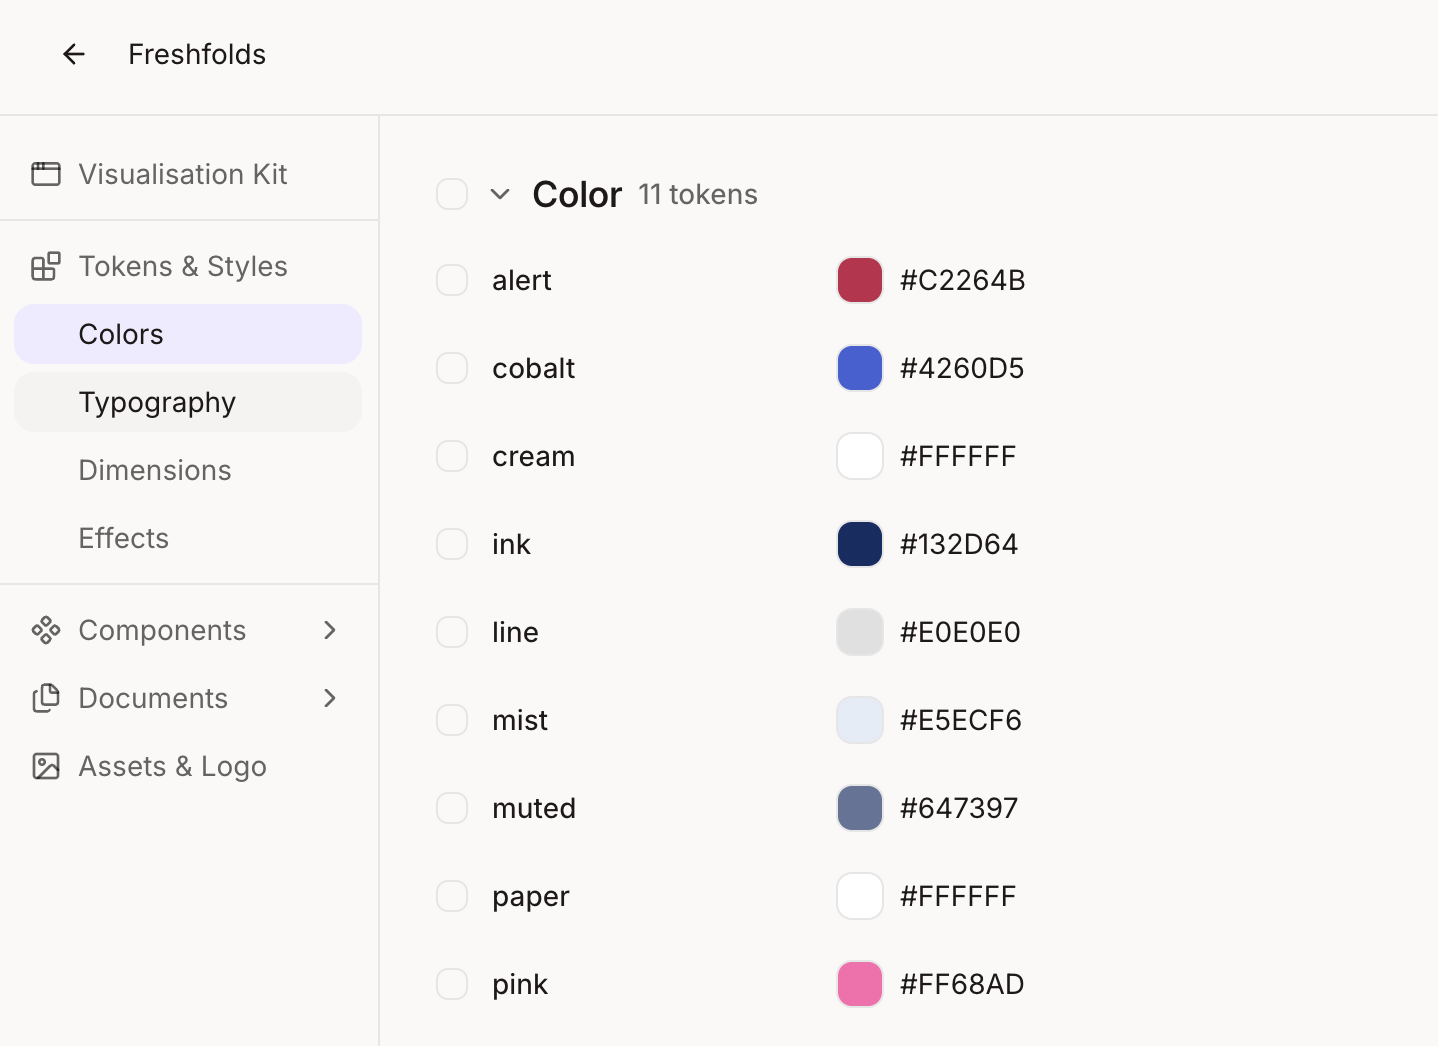The width and height of the screenshot is (1438, 1046).
Task: Click the Components diamond-grid icon
Action: pos(46,630)
